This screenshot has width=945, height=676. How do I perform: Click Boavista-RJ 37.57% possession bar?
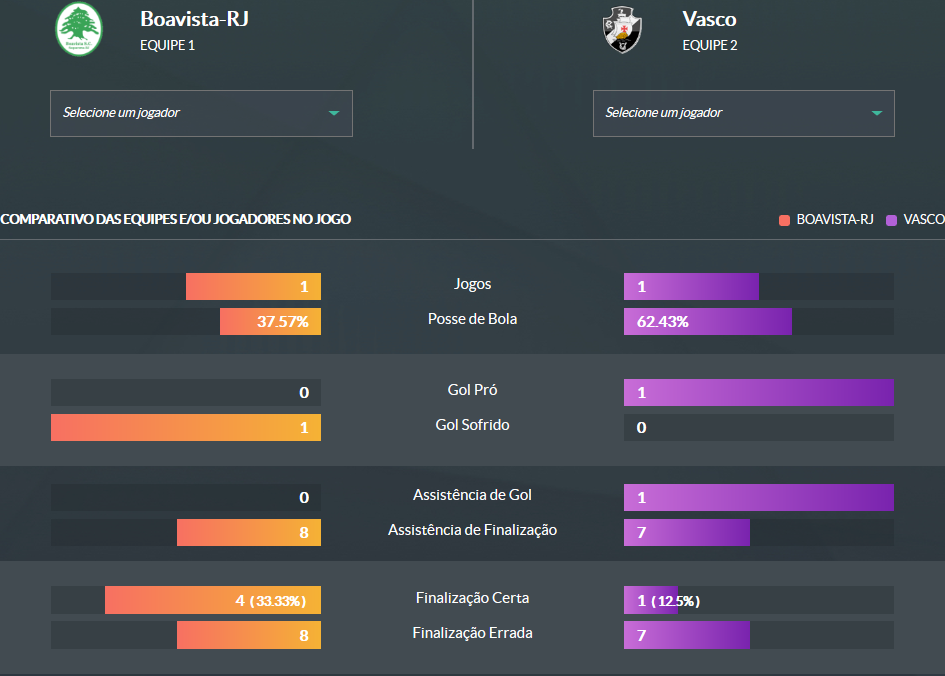coord(271,322)
